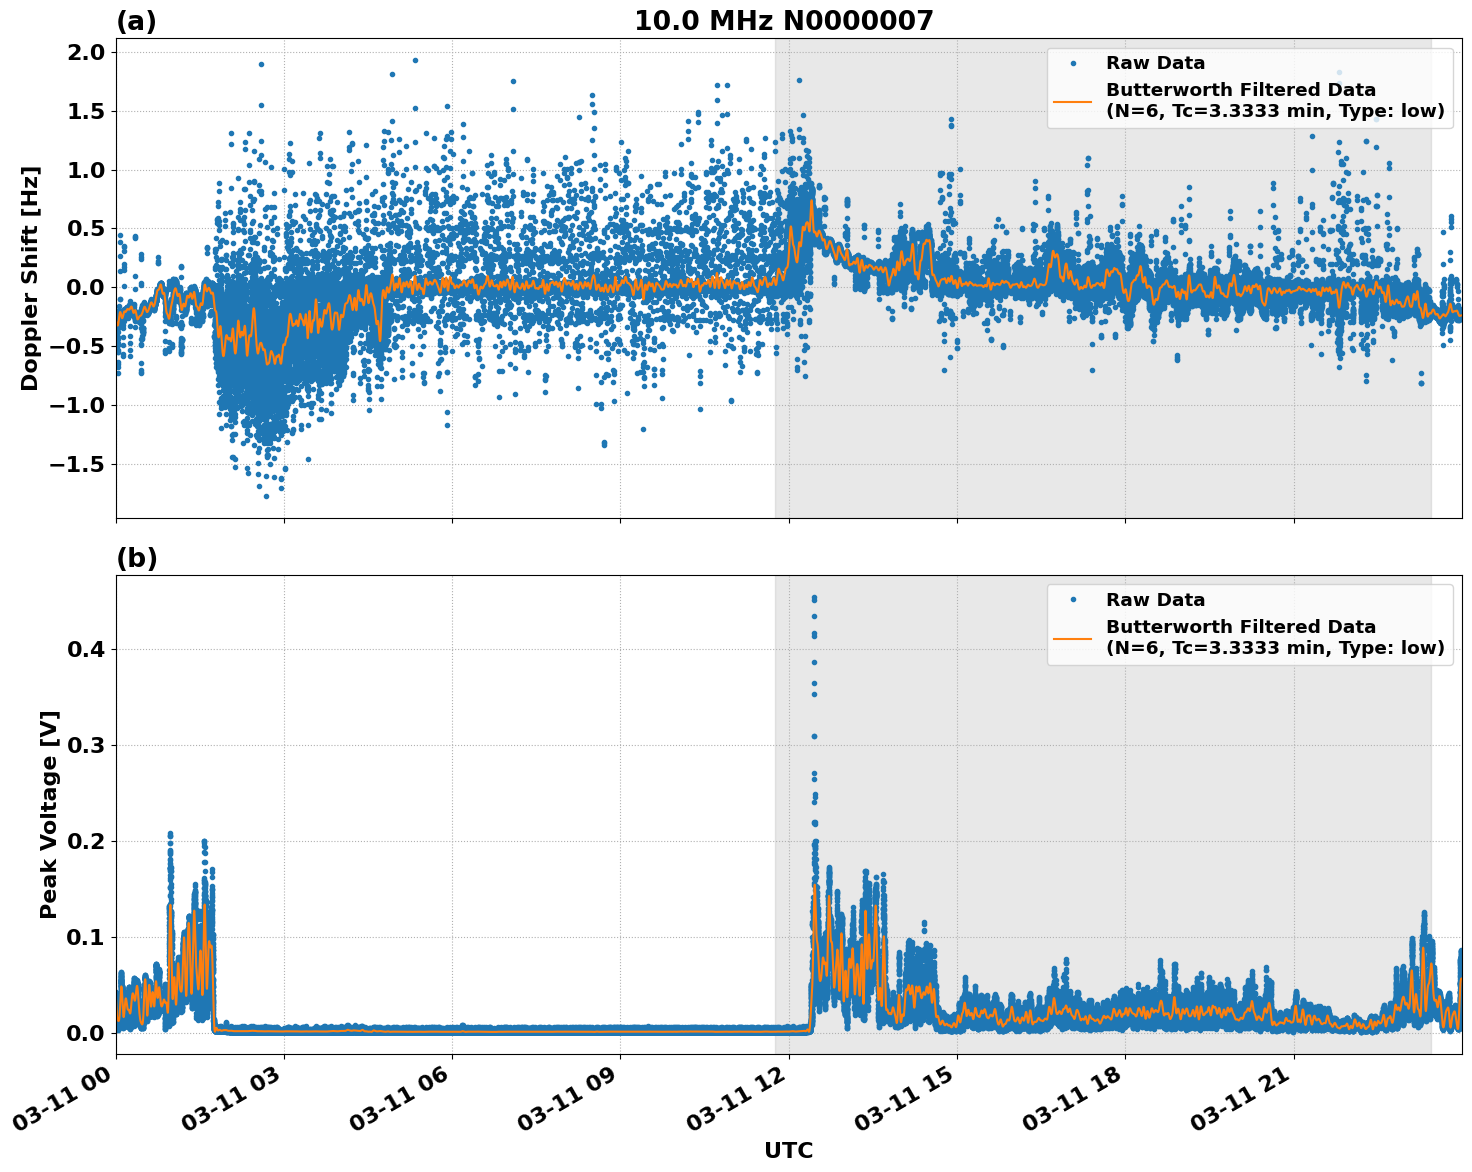Click the "Peak Voltage [V]" y-axis label
The image size is (1472, 1172).
click(49, 814)
